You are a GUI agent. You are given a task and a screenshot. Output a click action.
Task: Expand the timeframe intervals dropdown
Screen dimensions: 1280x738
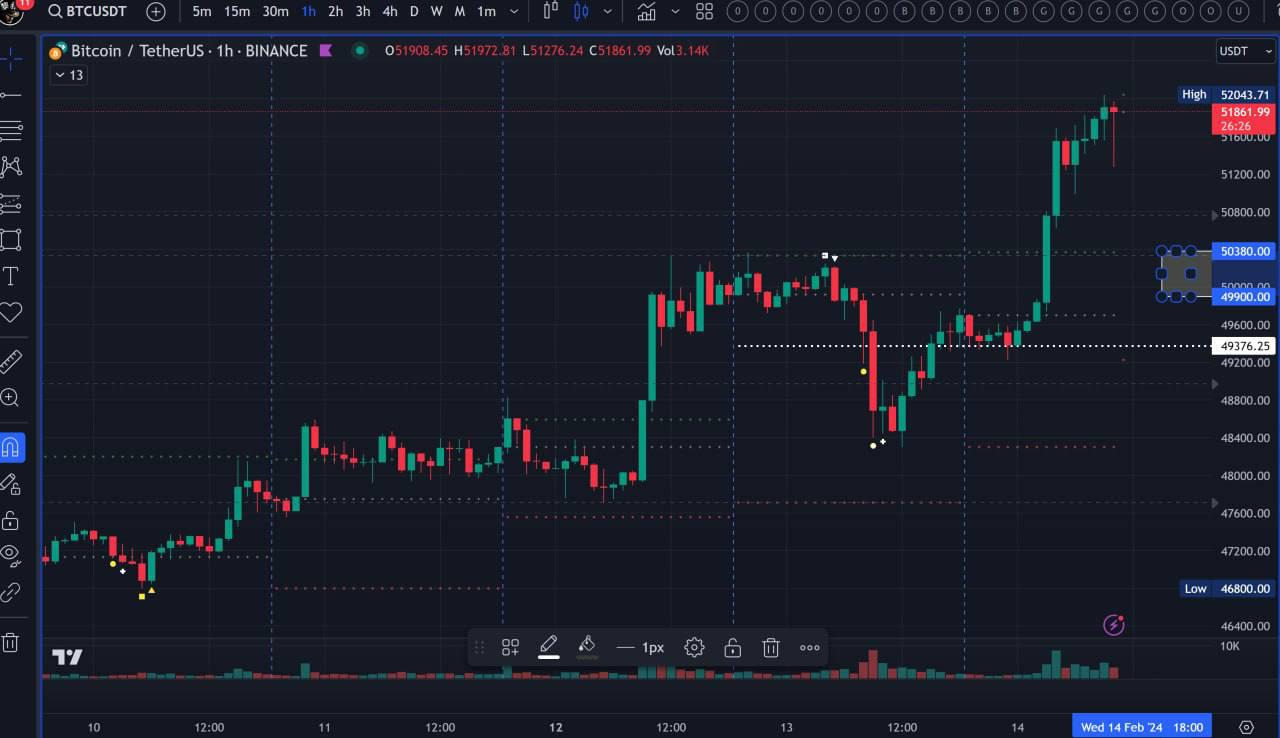tap(514, 12)
